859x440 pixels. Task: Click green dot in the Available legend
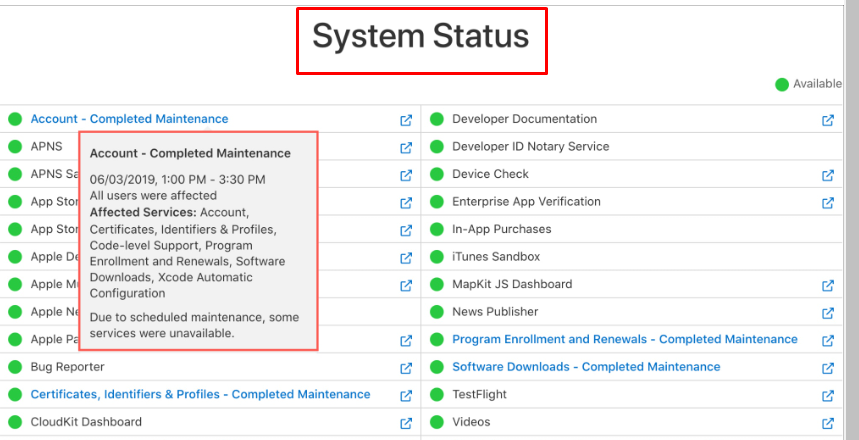tap(782, 84)
